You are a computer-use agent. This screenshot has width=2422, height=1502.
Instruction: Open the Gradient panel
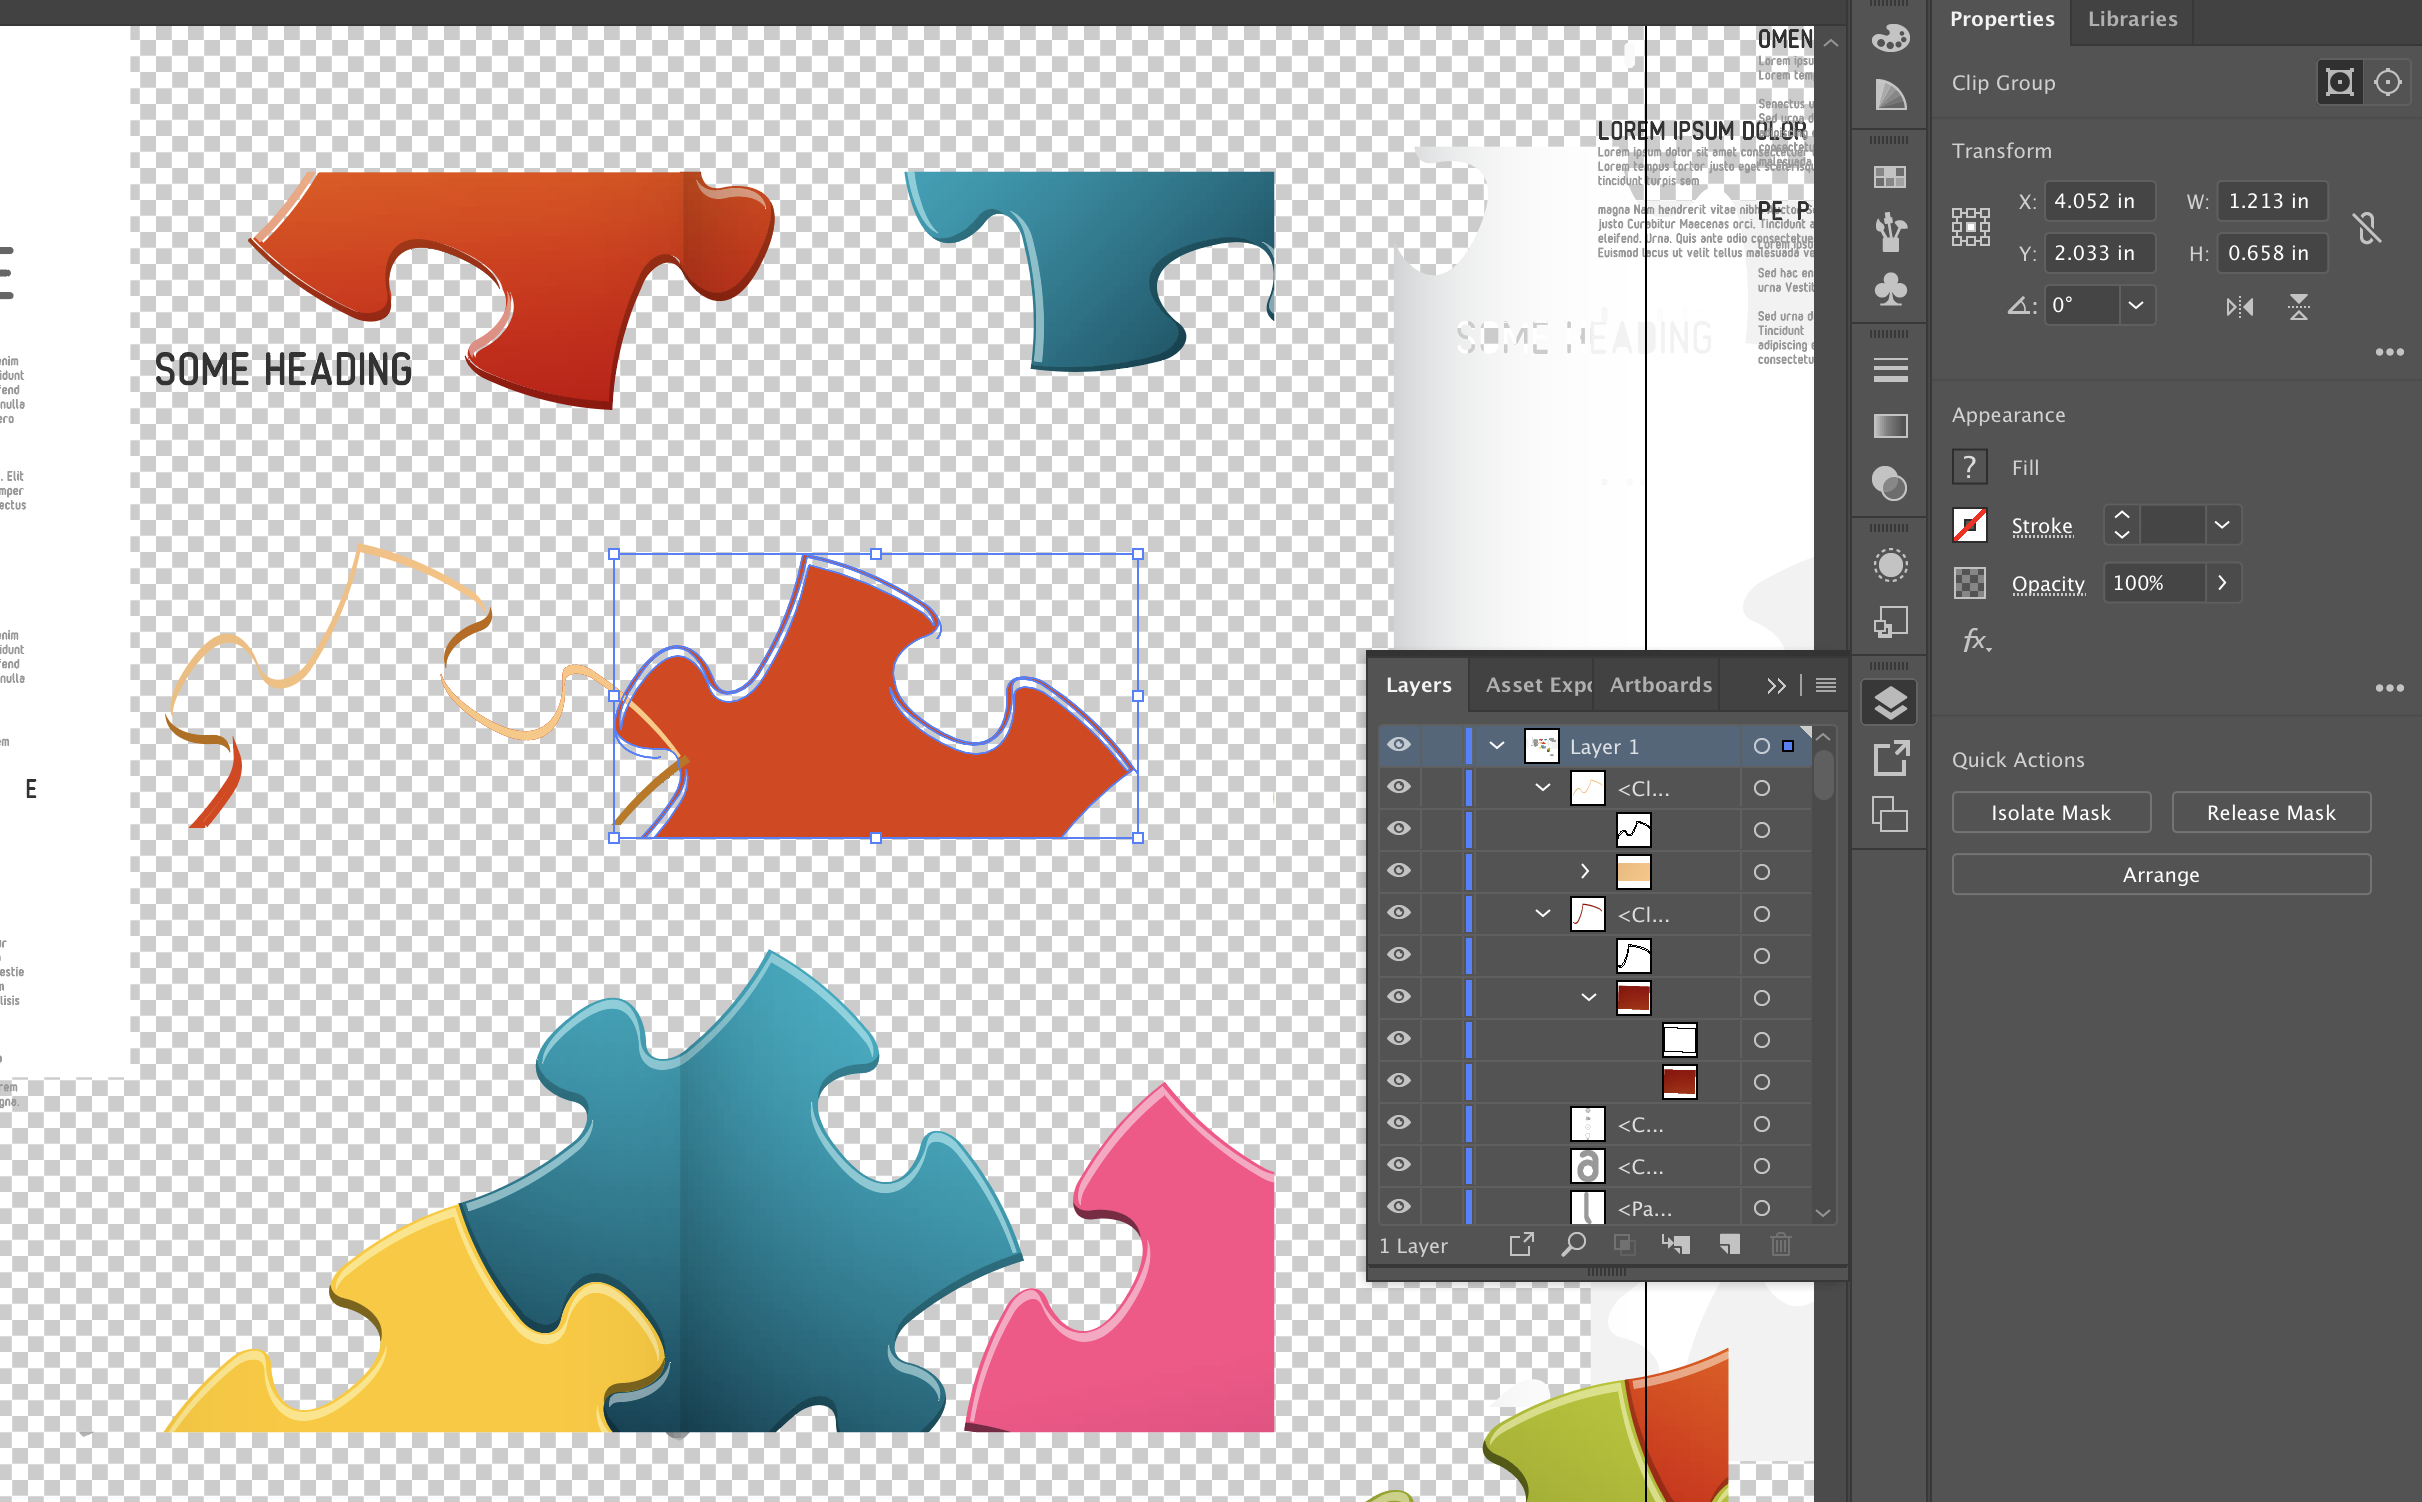(1890, 426)
